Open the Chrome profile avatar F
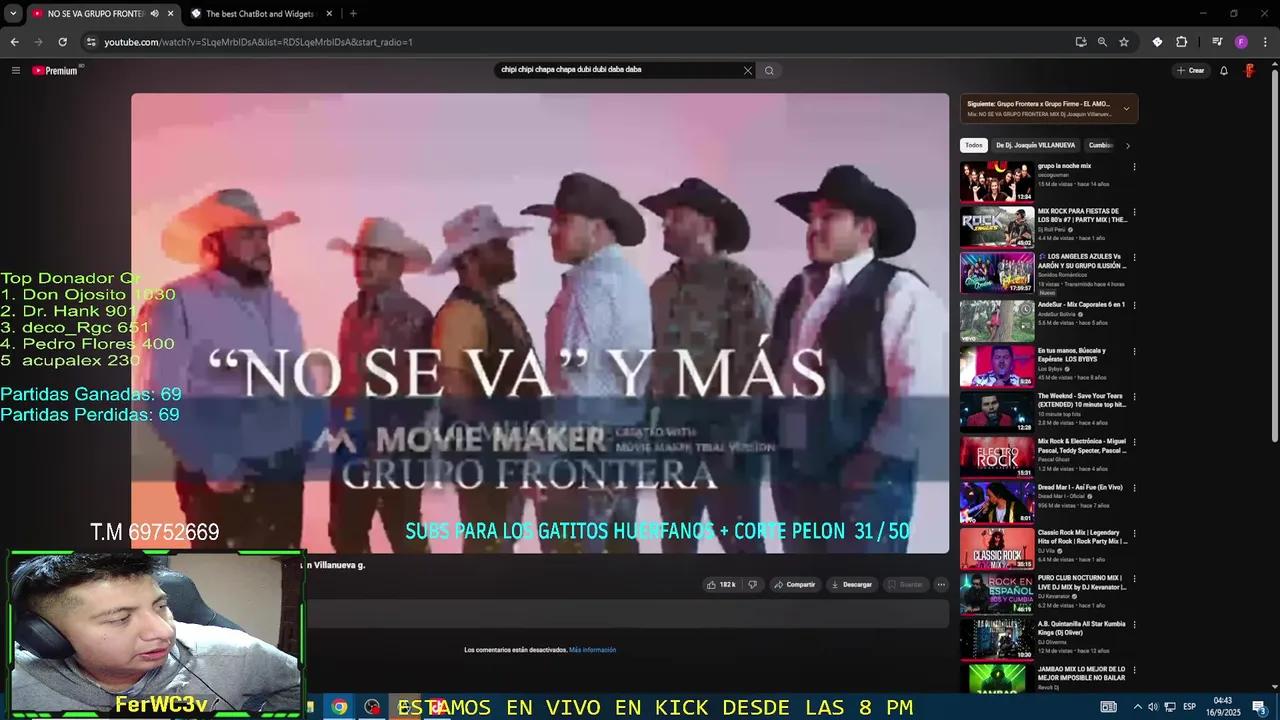Viewport: 1280px width, 720px height. tap(1241, 42)
